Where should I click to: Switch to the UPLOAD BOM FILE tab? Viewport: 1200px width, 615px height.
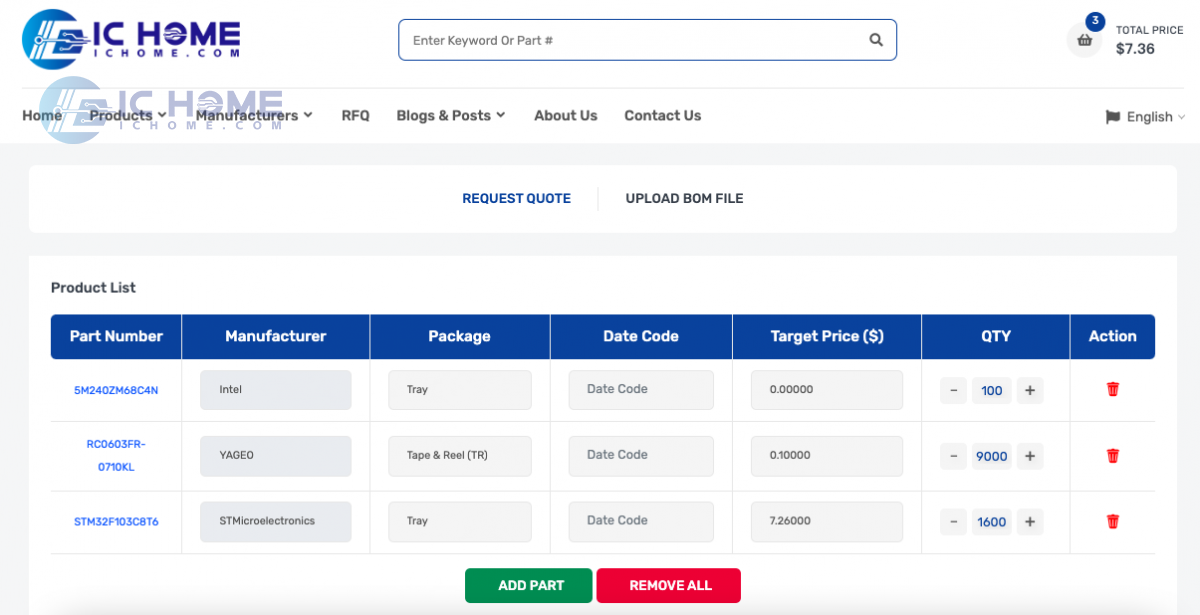(x=685, y=198)
